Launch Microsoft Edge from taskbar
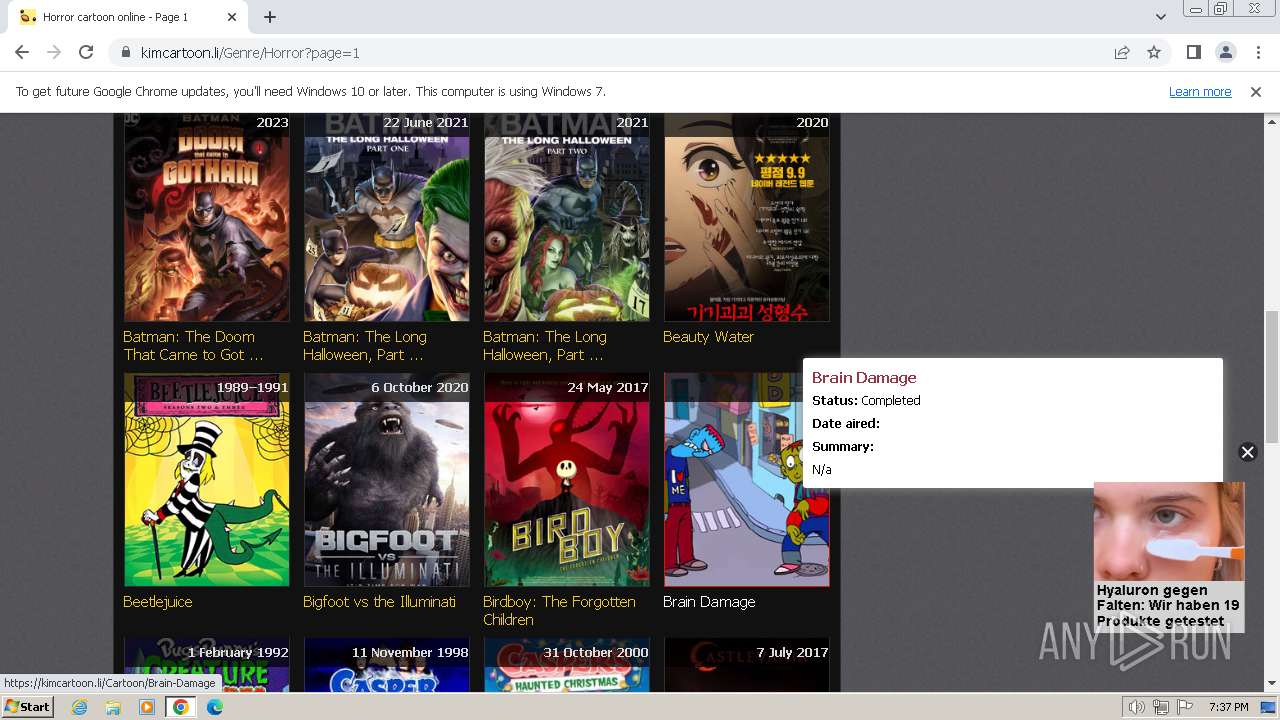Viewport: 1280px width, 720px height. coord(215,707)
